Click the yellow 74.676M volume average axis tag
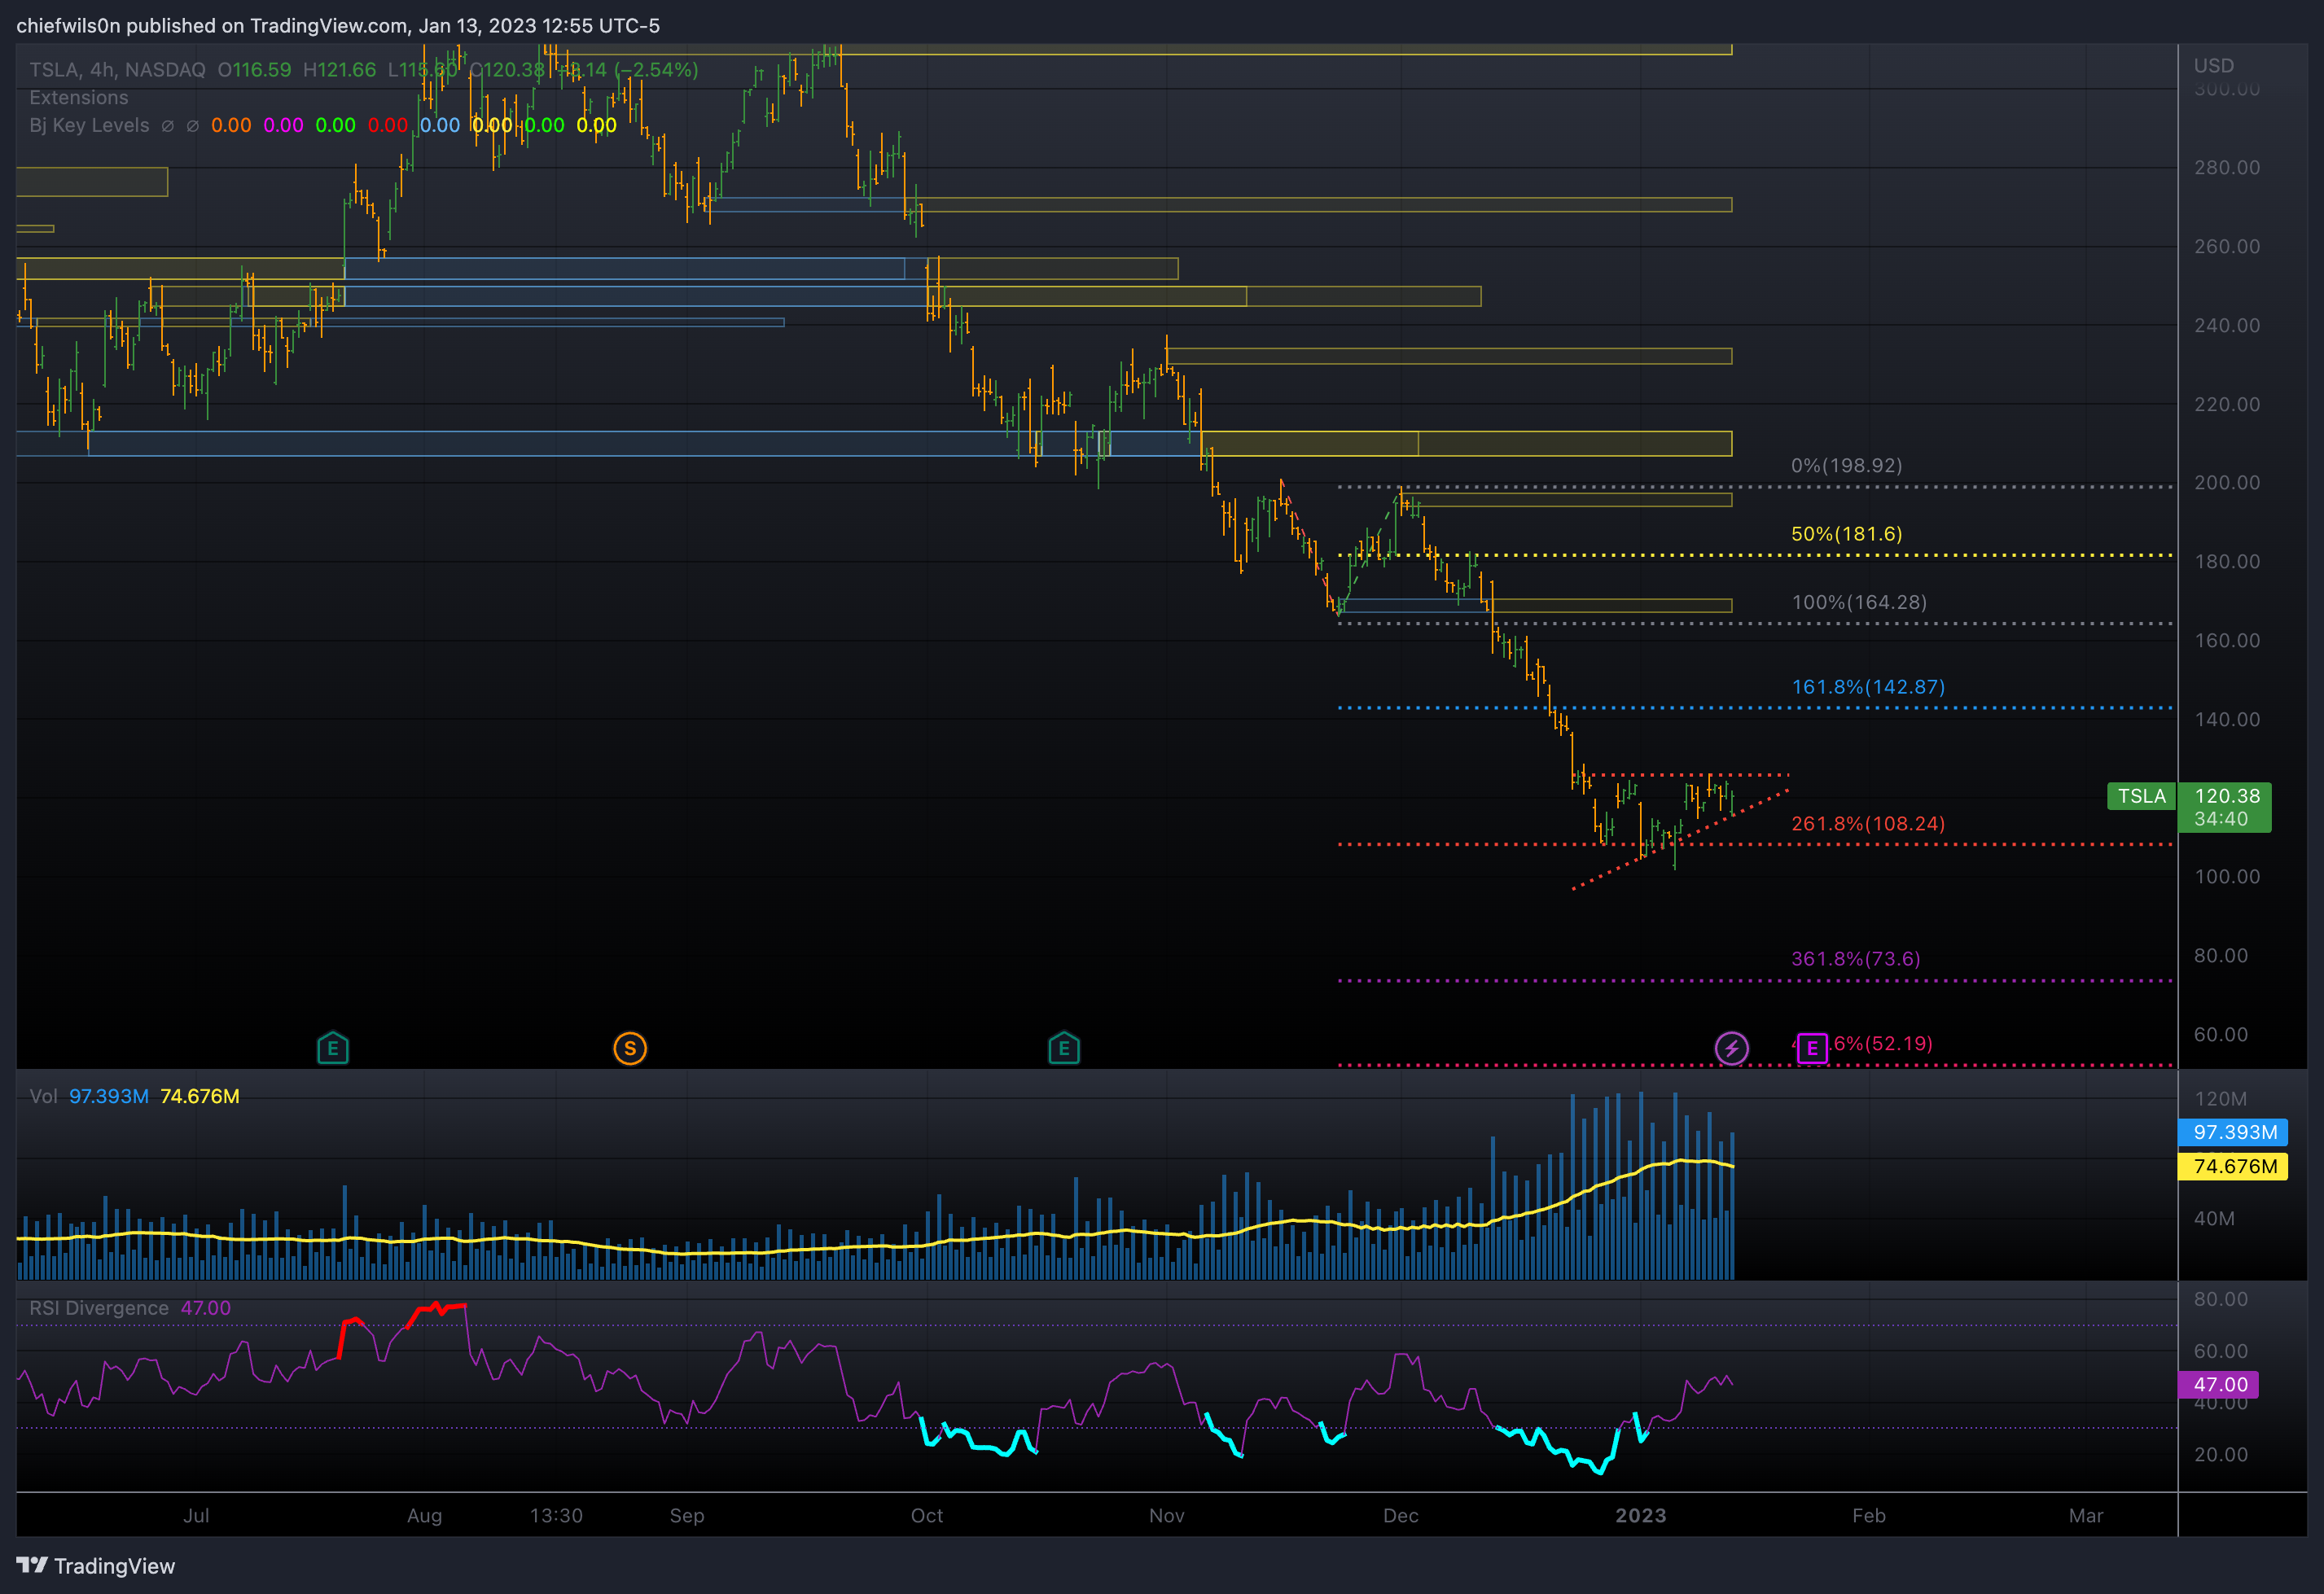The width and height of the screenshot is (2324, 1594). click(x=2233, y=1166)
